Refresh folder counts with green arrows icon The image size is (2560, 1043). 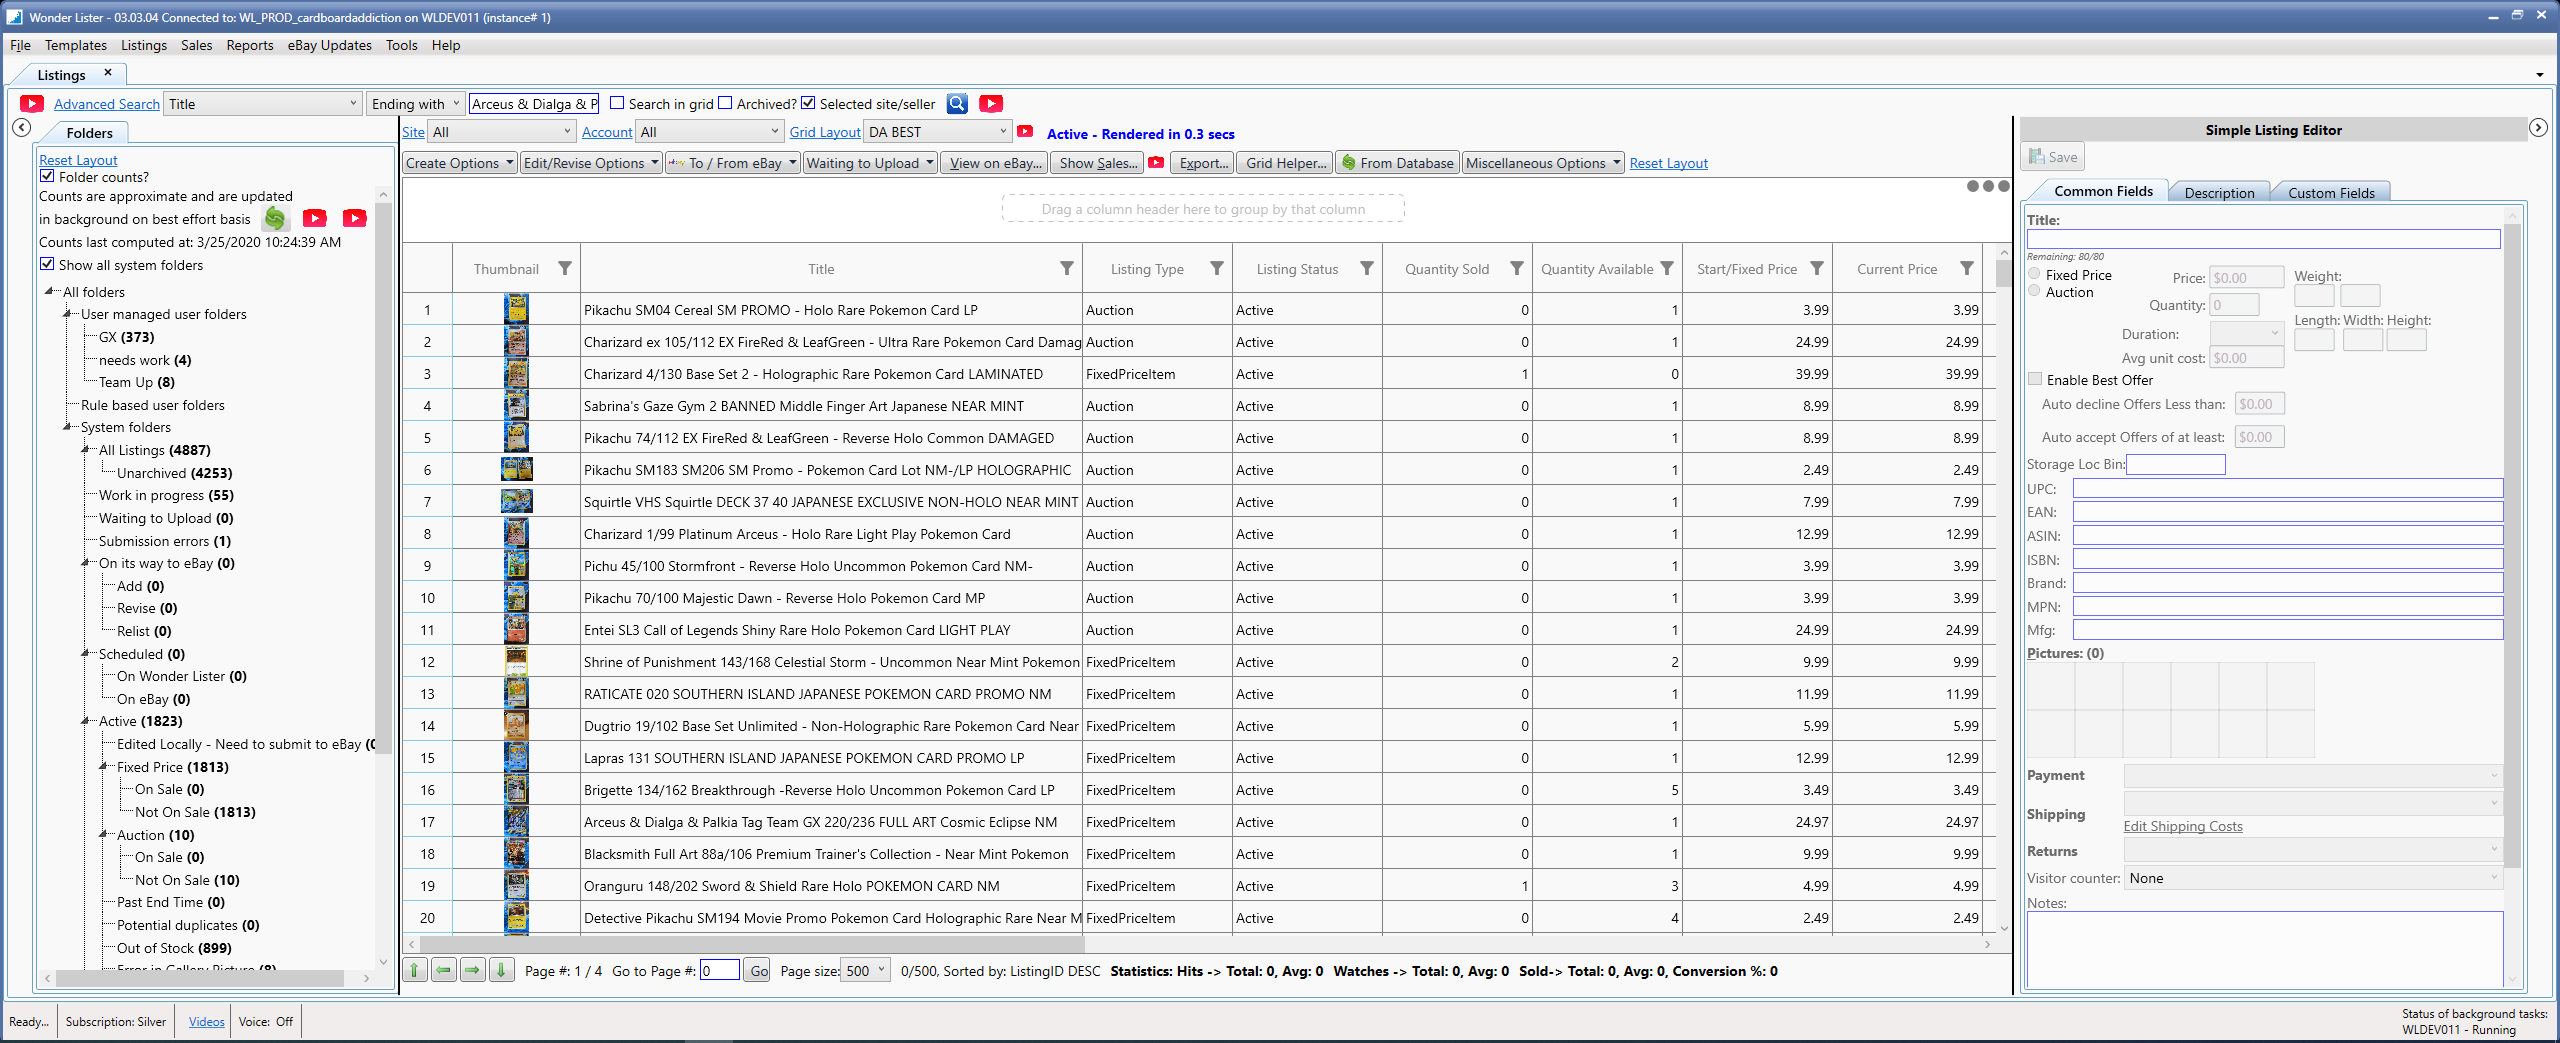275,218
